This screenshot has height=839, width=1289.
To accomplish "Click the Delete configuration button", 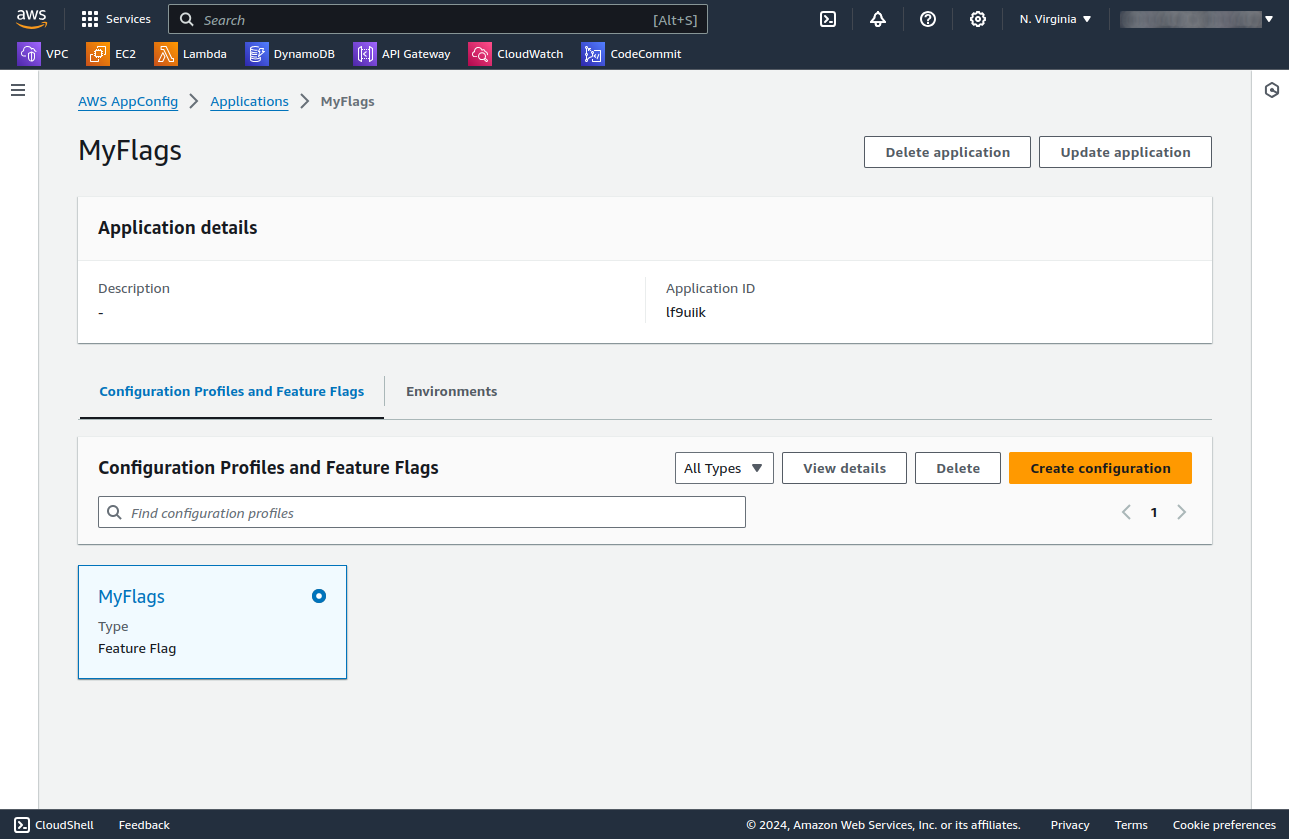I will point(958,468).
